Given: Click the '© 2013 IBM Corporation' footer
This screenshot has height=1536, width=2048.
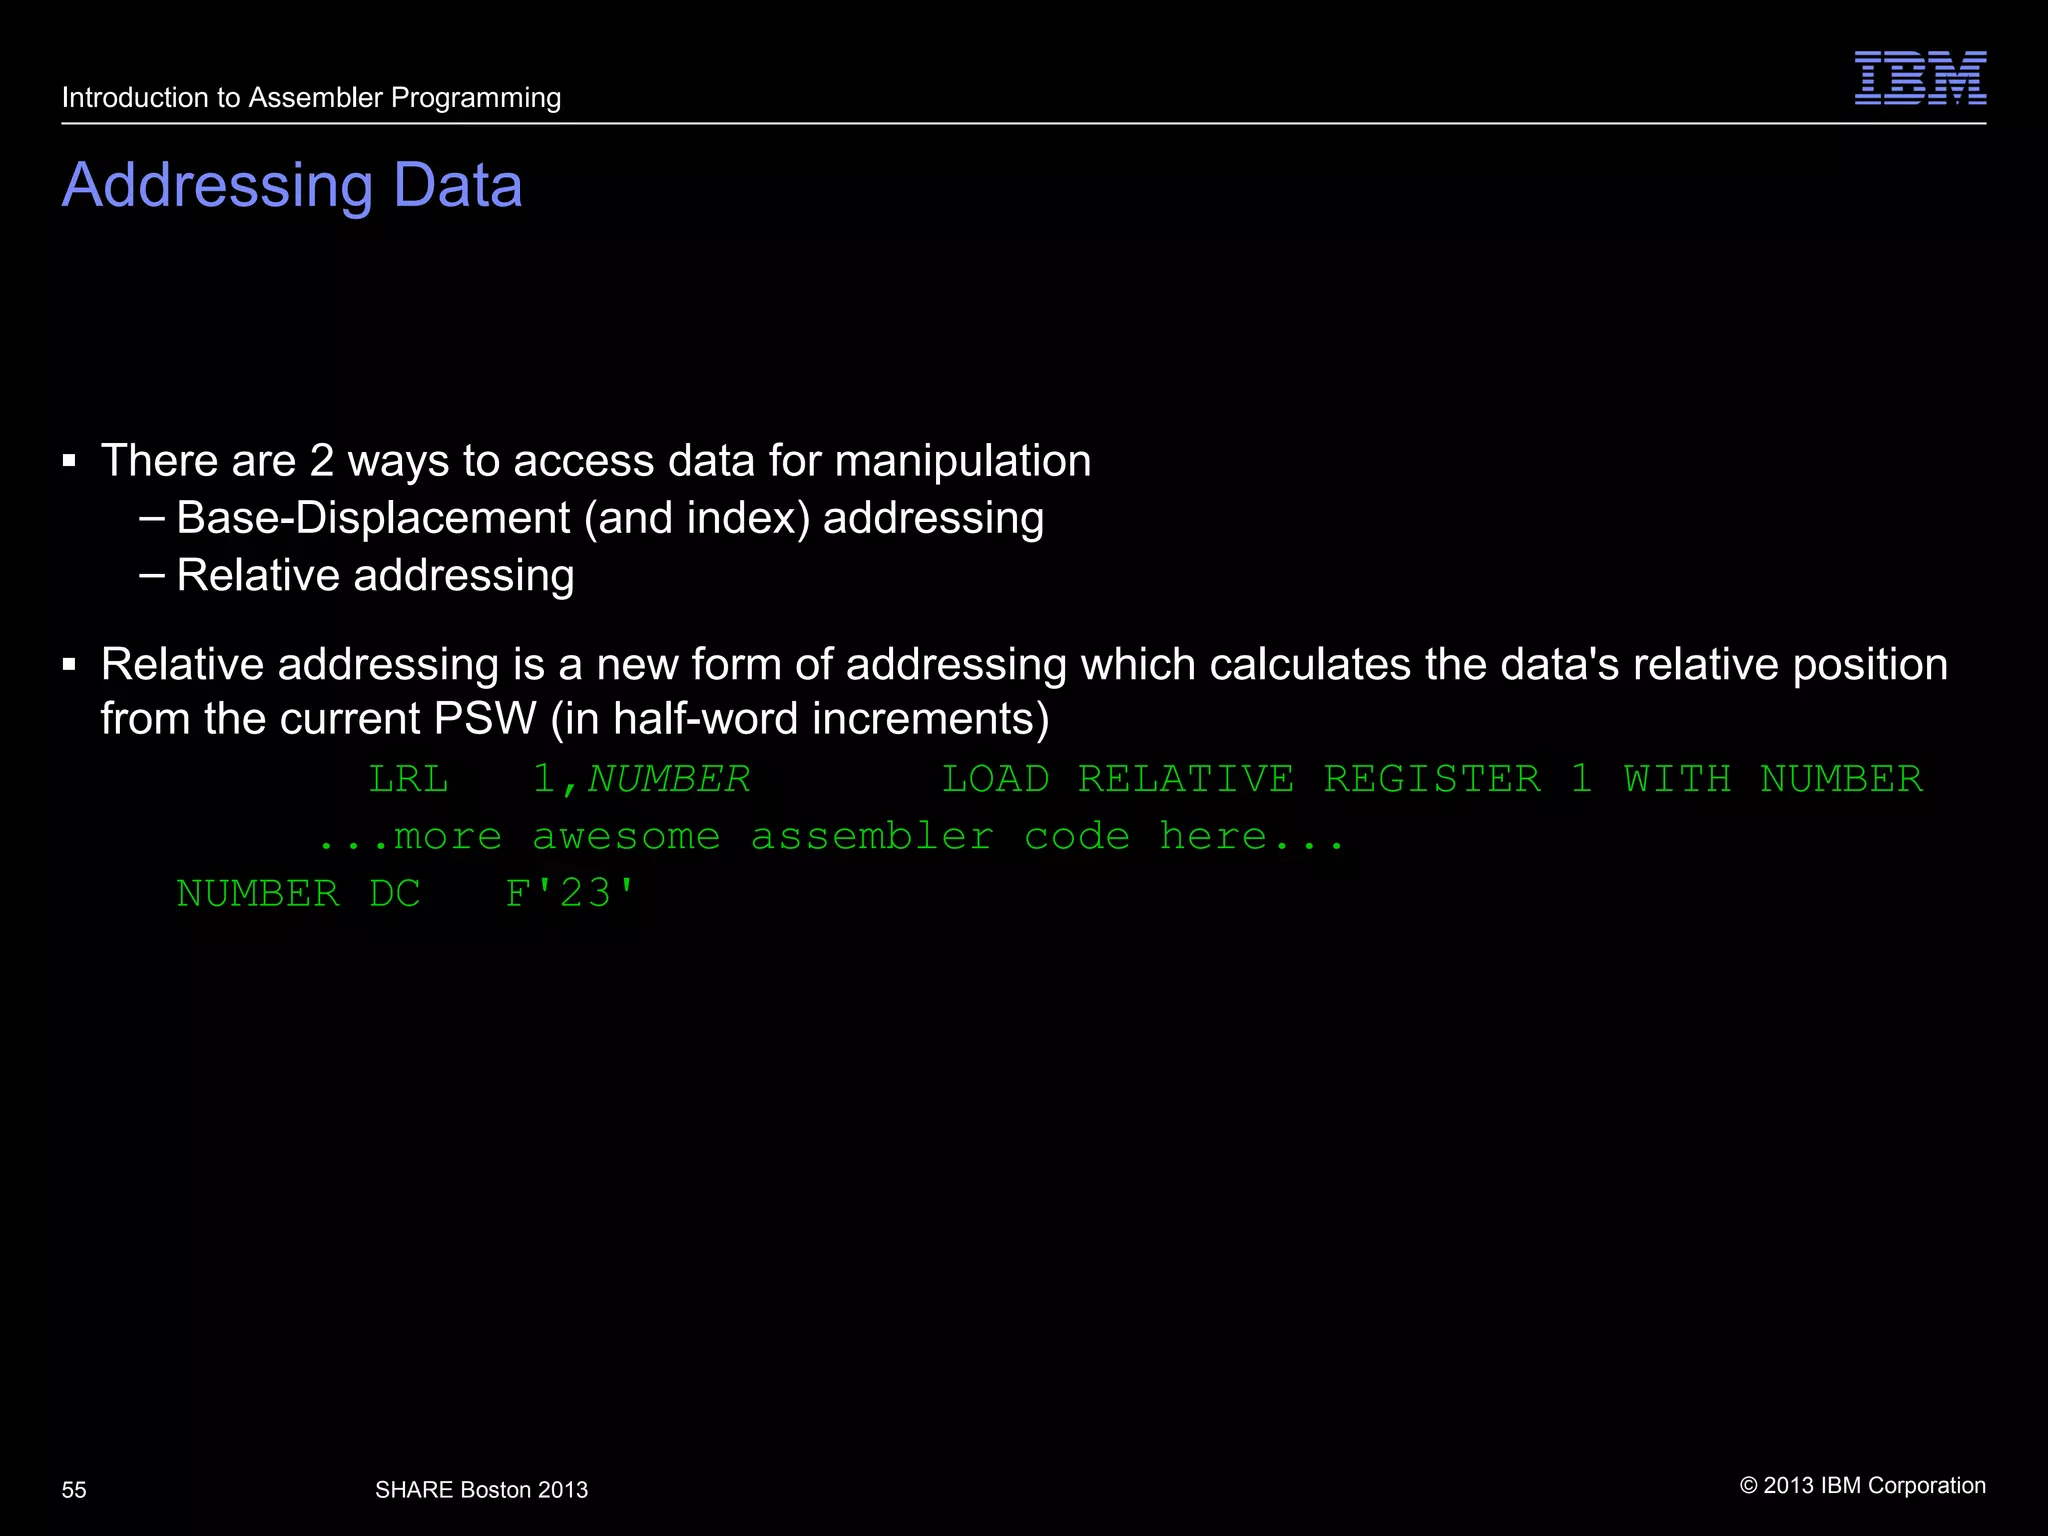Looking at the screenshot, I should pyautogui.click(x=1863, y=1486).
